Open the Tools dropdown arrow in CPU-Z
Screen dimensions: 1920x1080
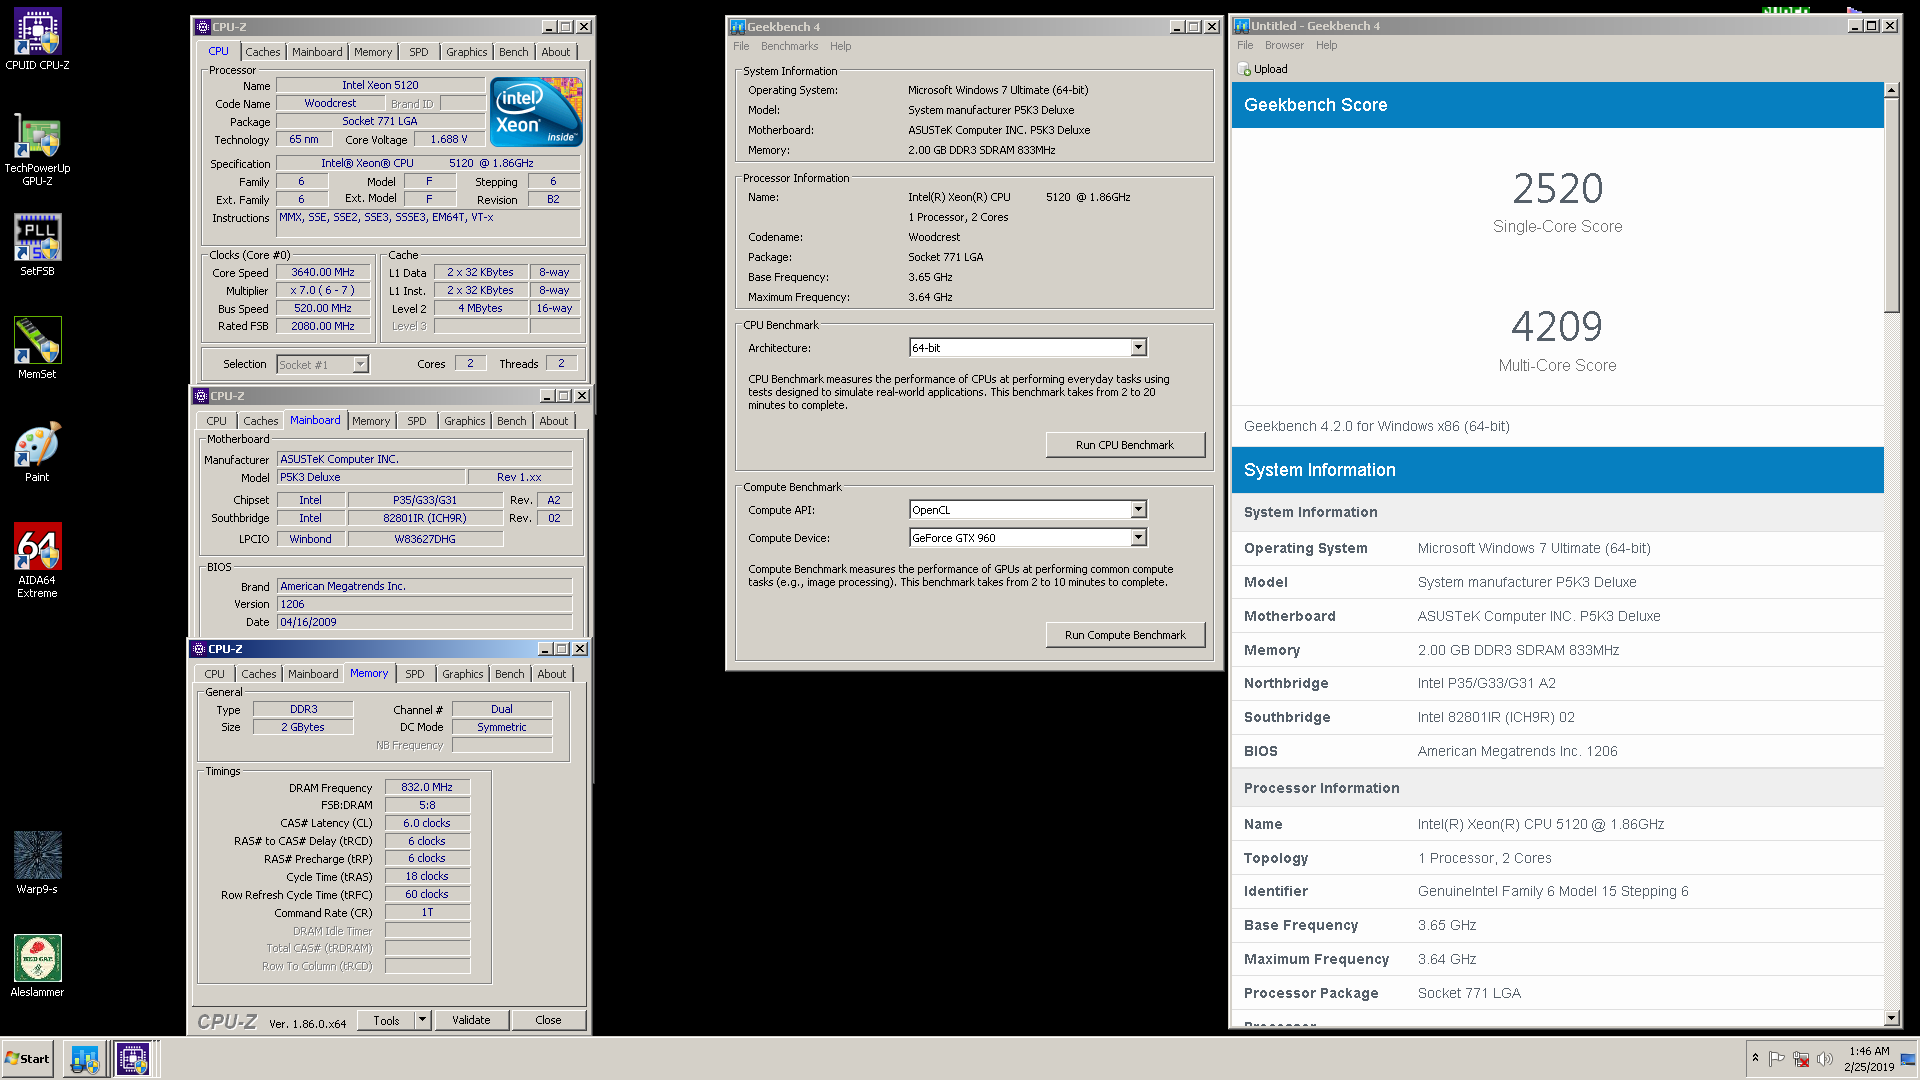tap(423, 1020)
